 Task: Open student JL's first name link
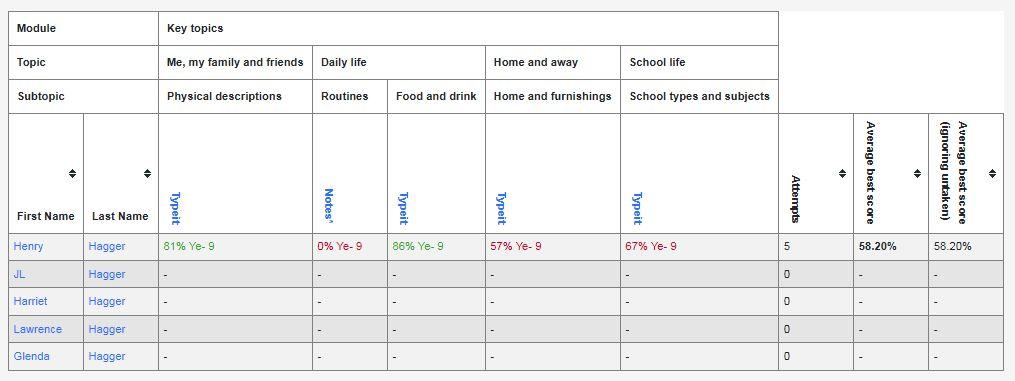19,274
